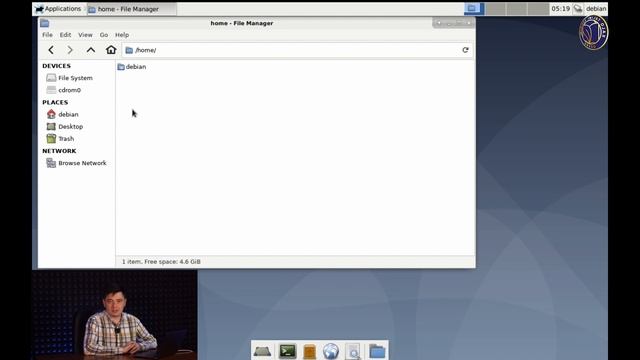Viewport: 640px width, 360px height.
Task: Go back with the left arrow button
Action: [x=51, y=50]
